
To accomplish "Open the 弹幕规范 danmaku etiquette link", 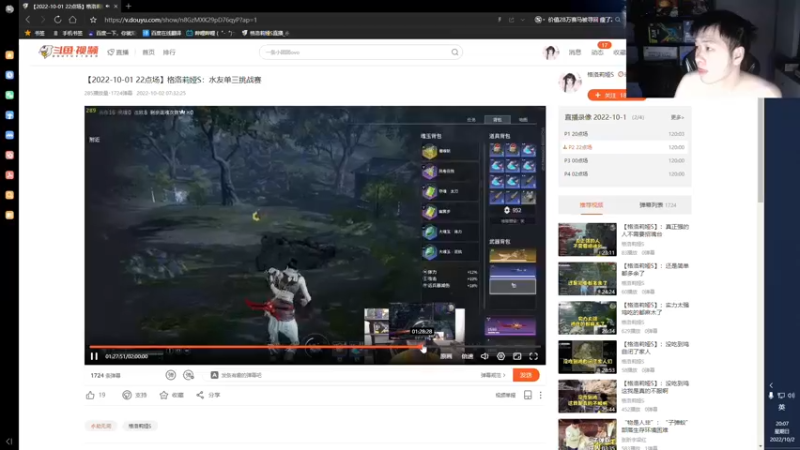I will [x=493, y=375].
